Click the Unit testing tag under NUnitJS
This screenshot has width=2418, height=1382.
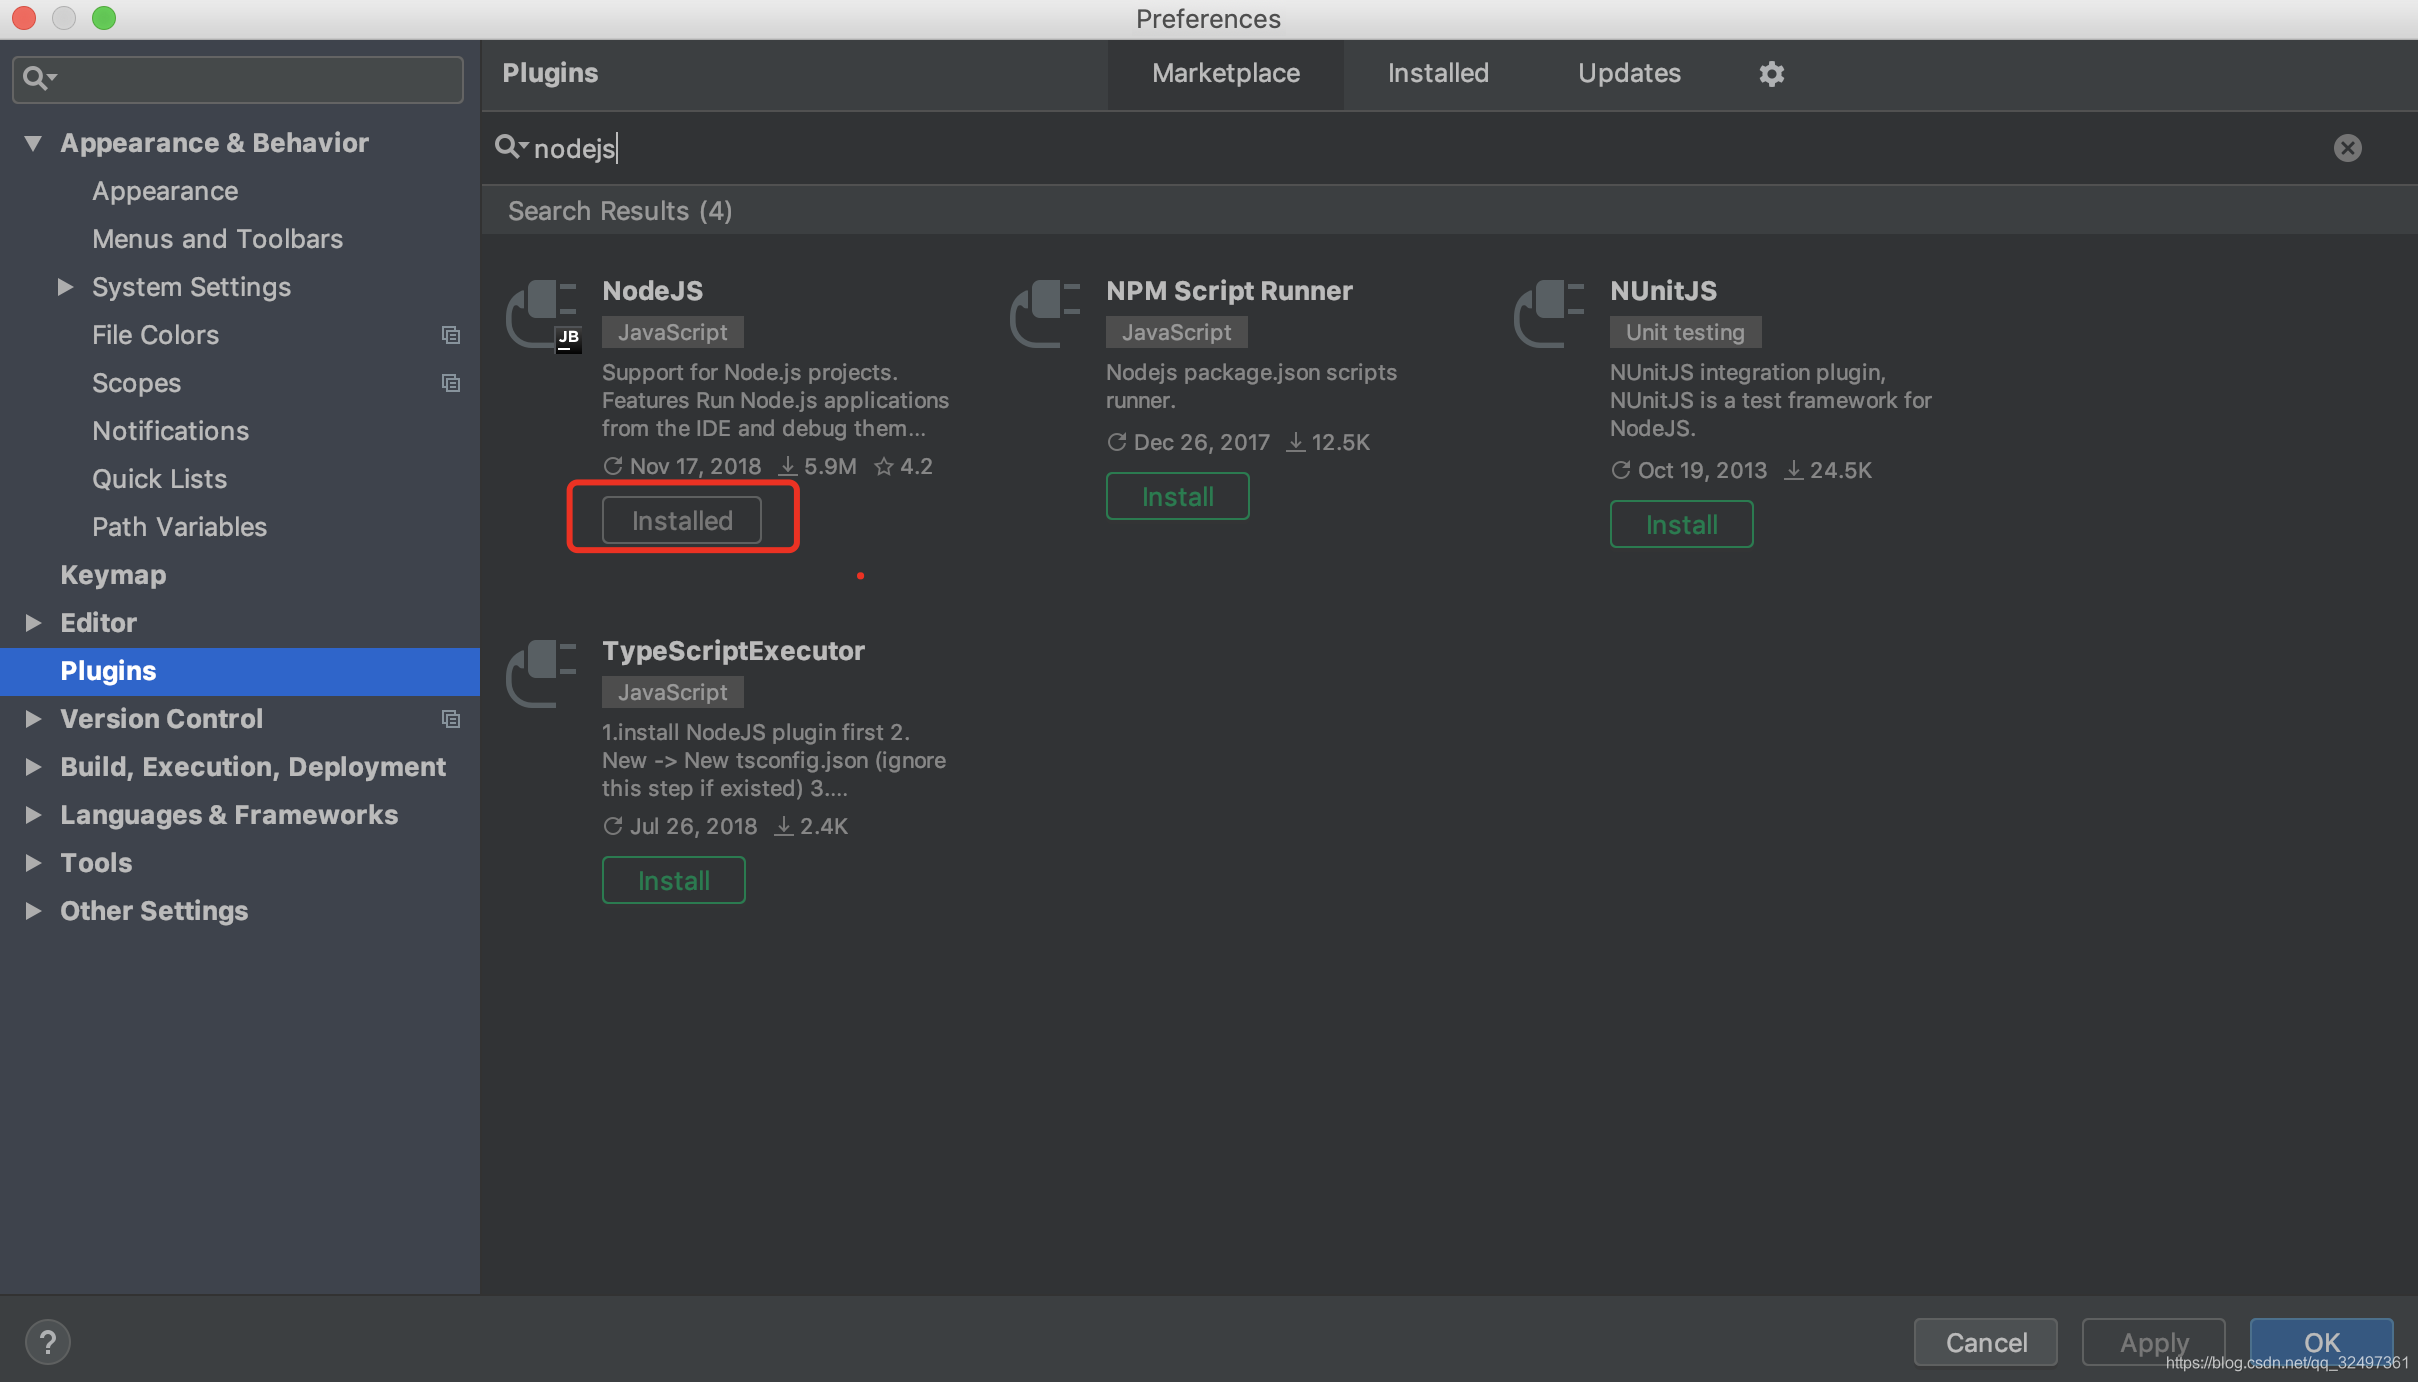(x=1685, y=332)
